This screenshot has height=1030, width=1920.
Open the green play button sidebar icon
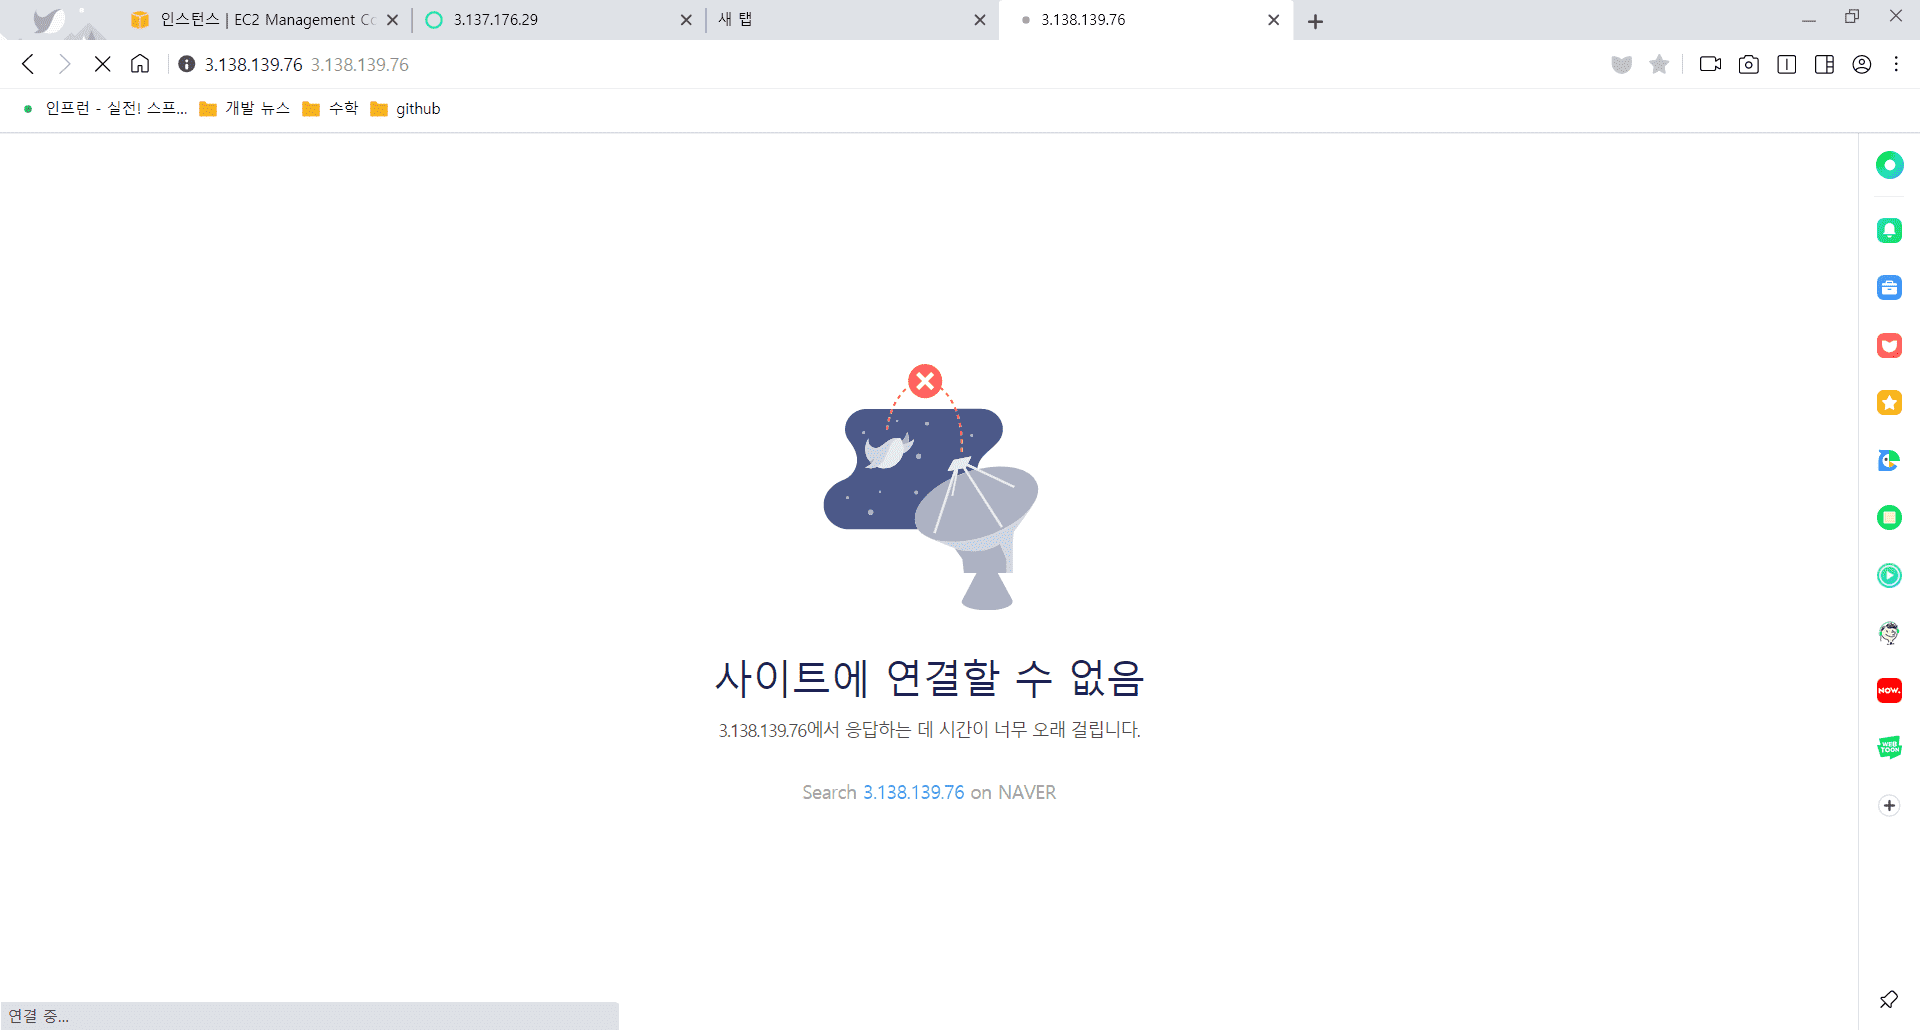tap(1889, 575)
